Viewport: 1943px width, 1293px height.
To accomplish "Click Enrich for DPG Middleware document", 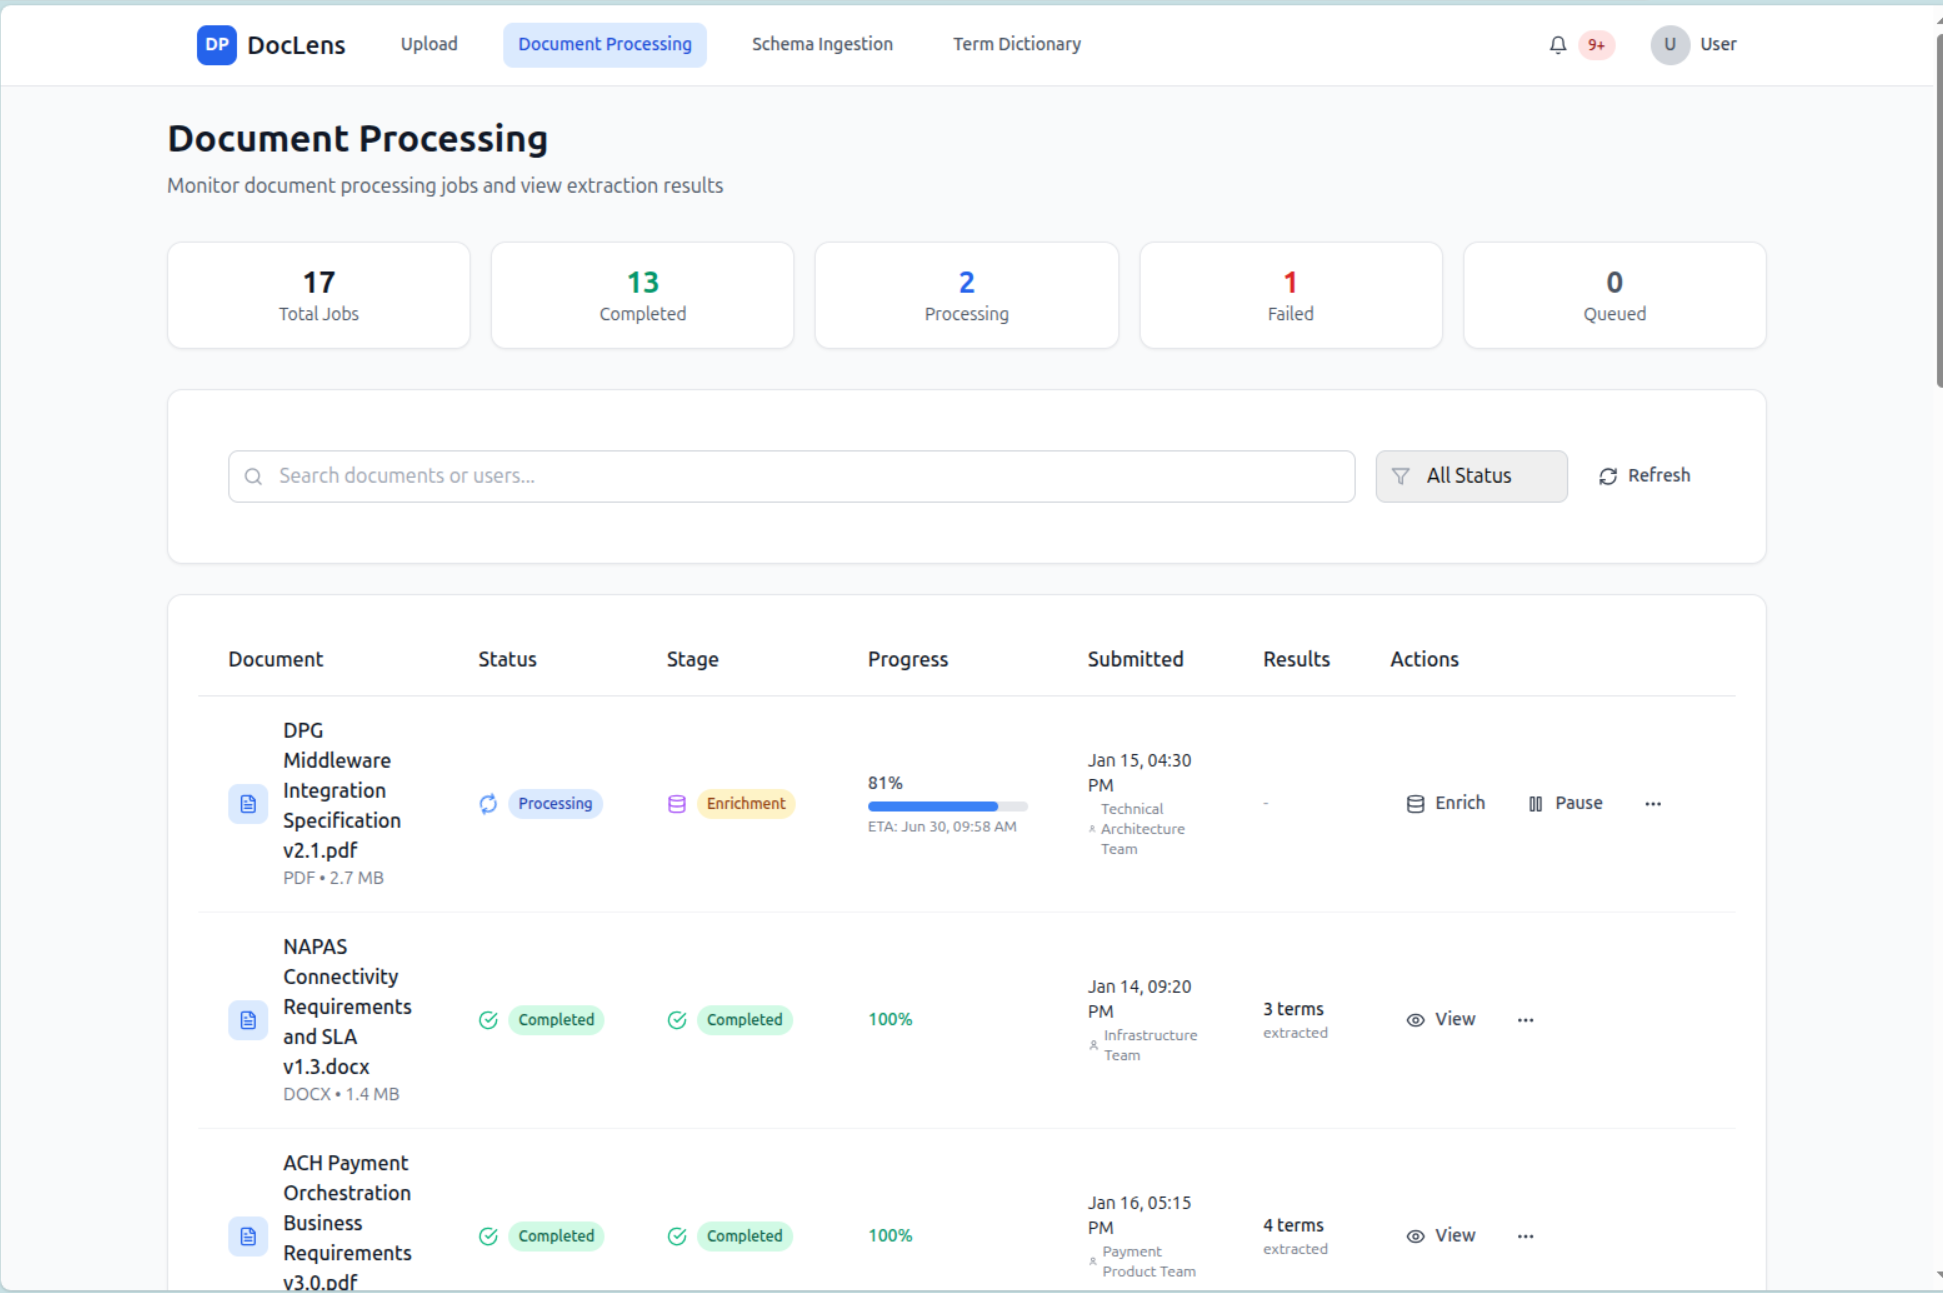I will [x=1446, y=804].
